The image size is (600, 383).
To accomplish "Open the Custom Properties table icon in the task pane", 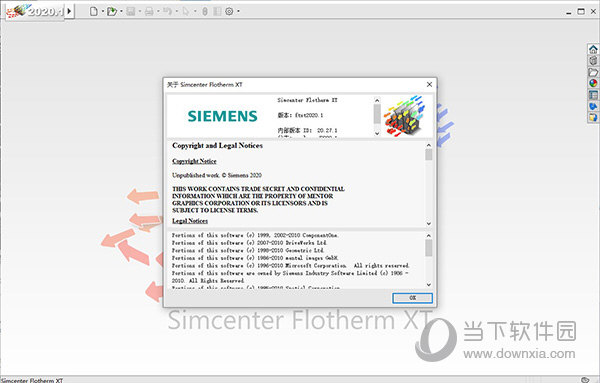I will click(x=593, y=95).
